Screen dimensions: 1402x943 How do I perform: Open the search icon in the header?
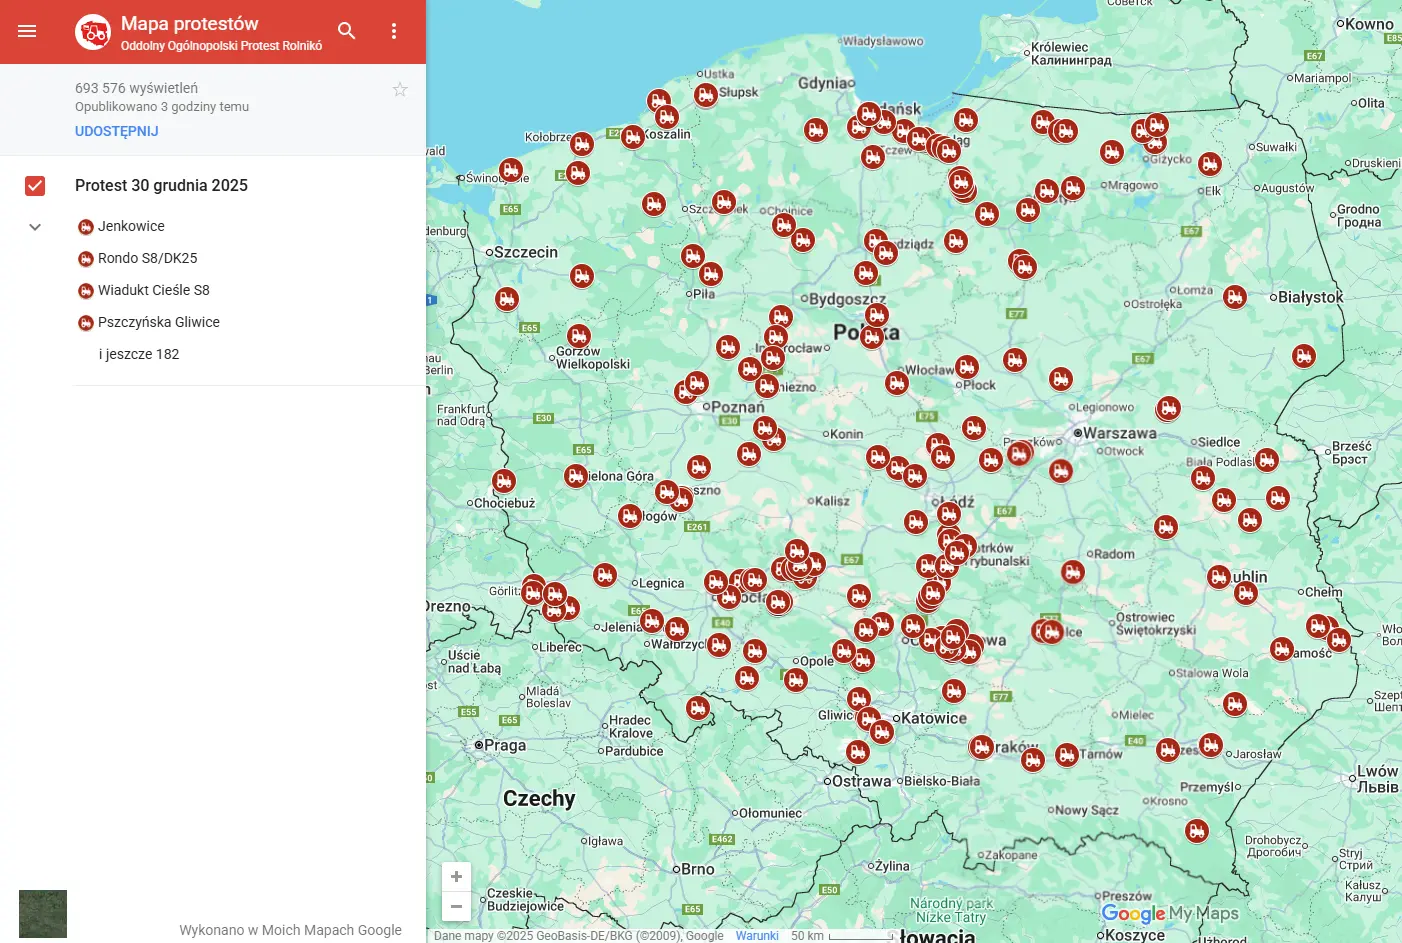[x=347, y=31]
